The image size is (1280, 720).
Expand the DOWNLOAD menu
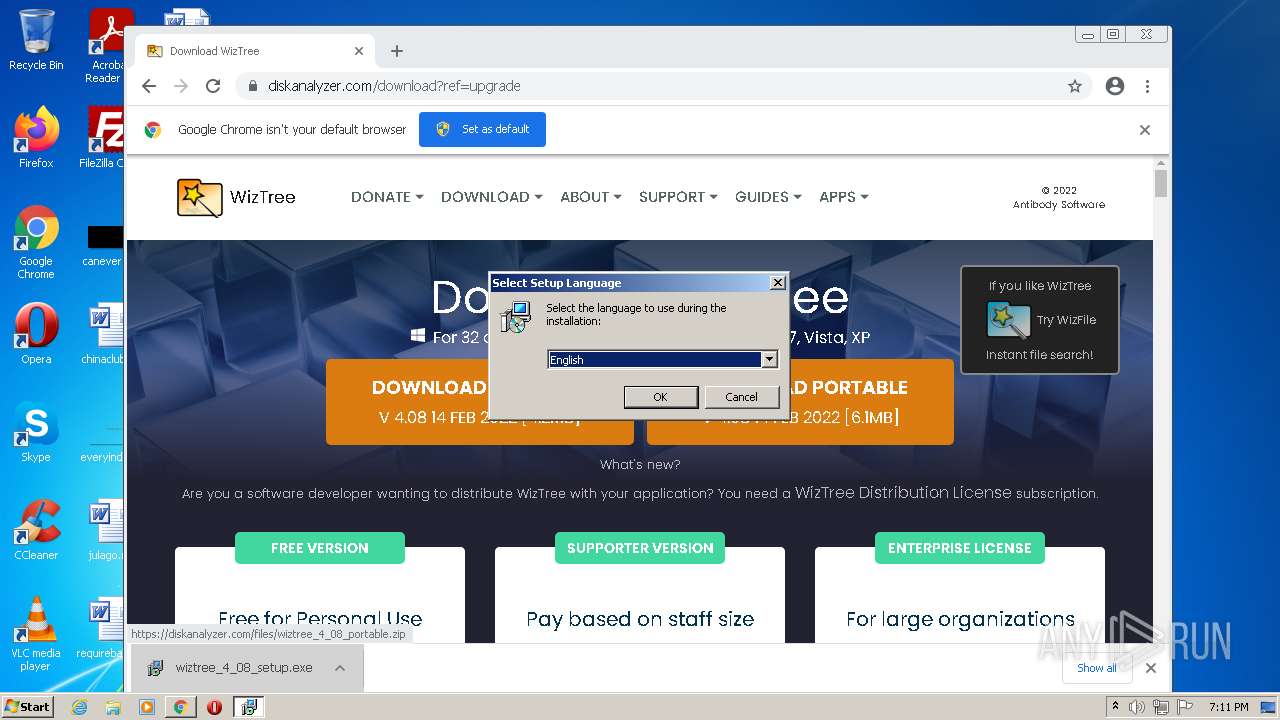pos(491,197)
